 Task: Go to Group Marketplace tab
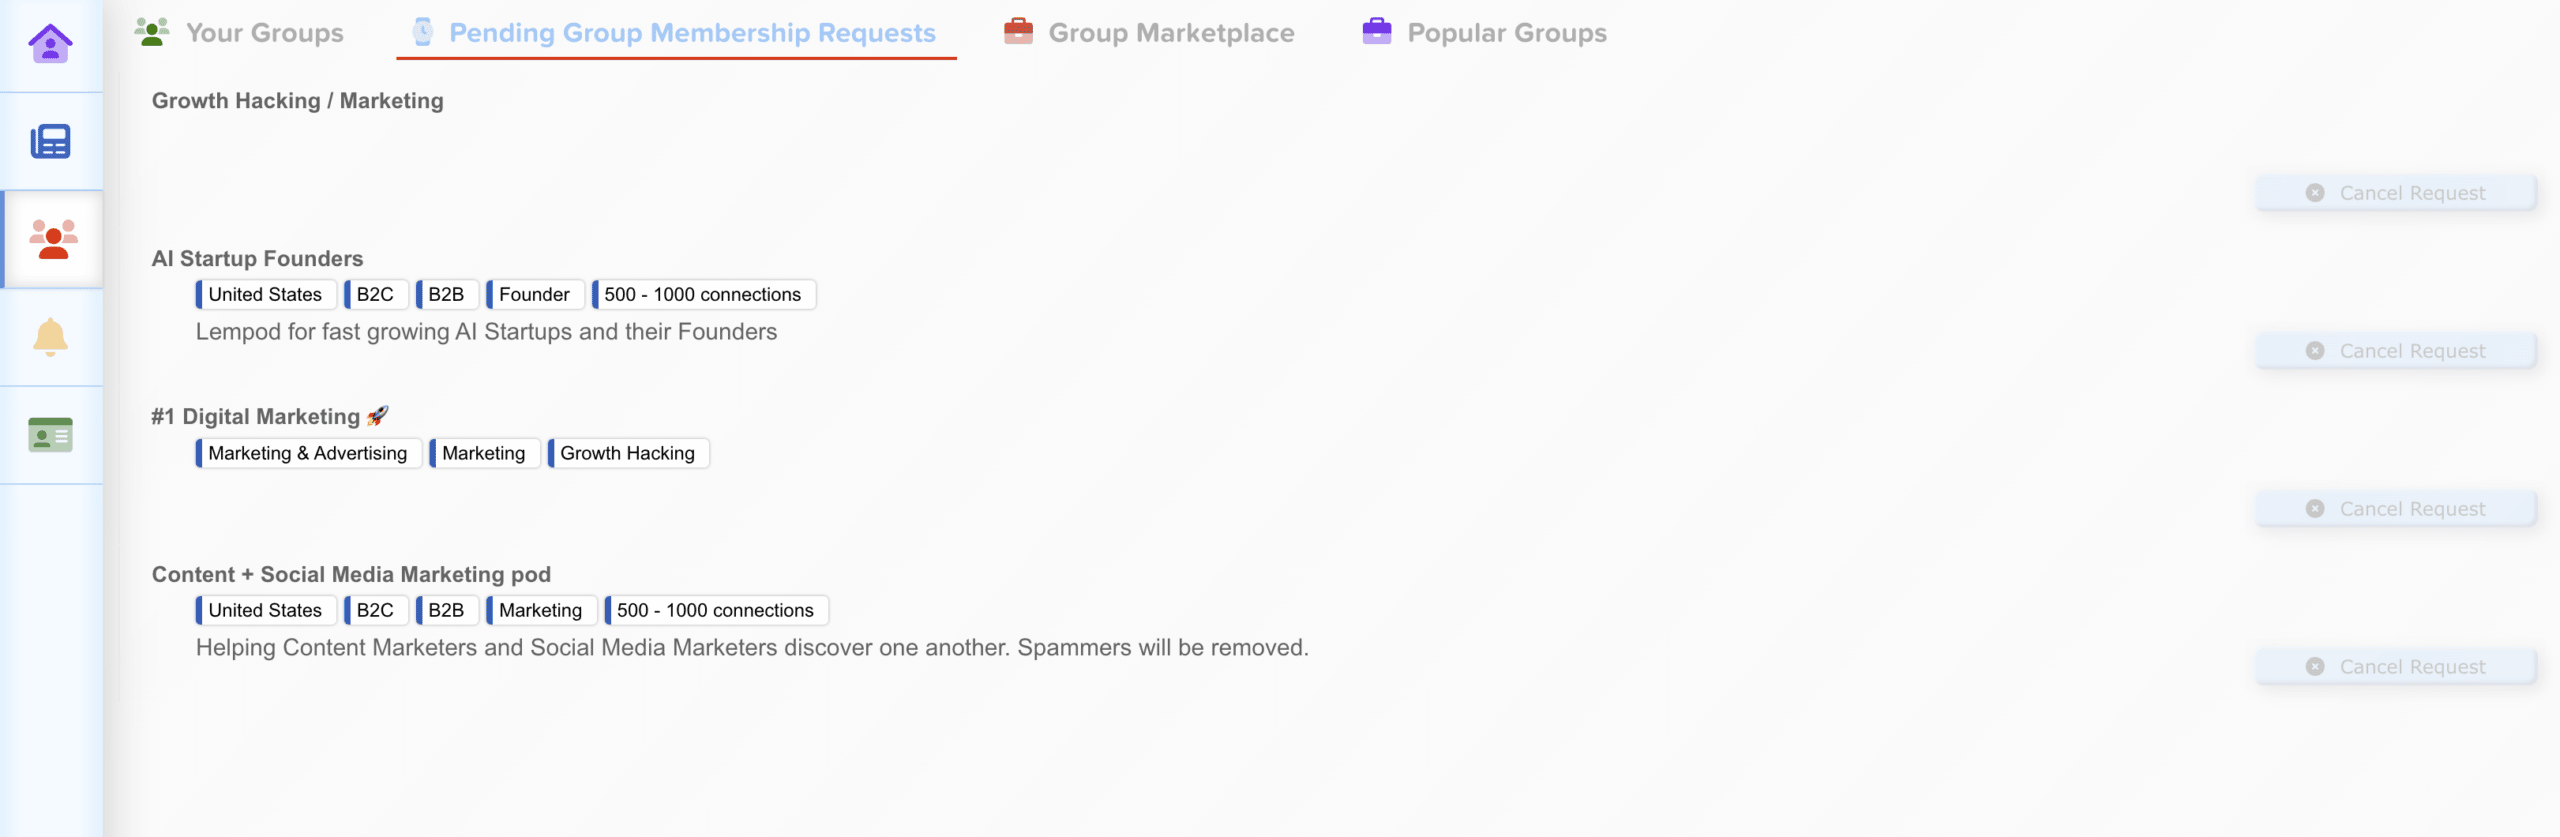[x=1170, y=33]
